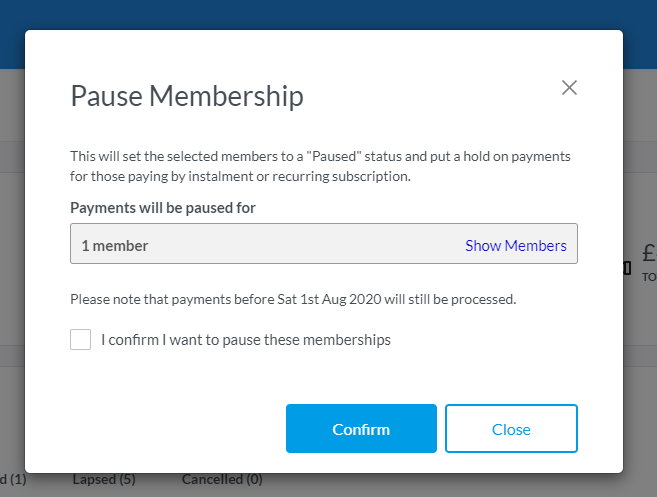The height and width of the screenshot is (497, 657).
Task: Click the "Paused" status description text
Action: (x=320, y=157)
